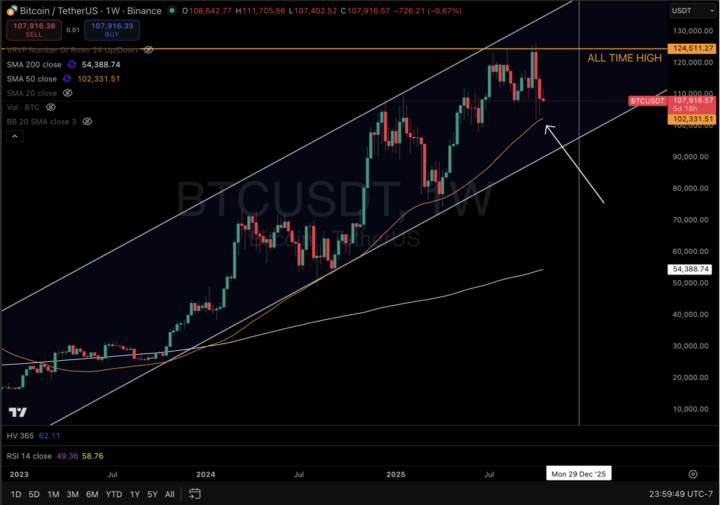The width and height of the screenshot is (720, 505).
Task: Select the 3M time range
Action: (73, 494)
